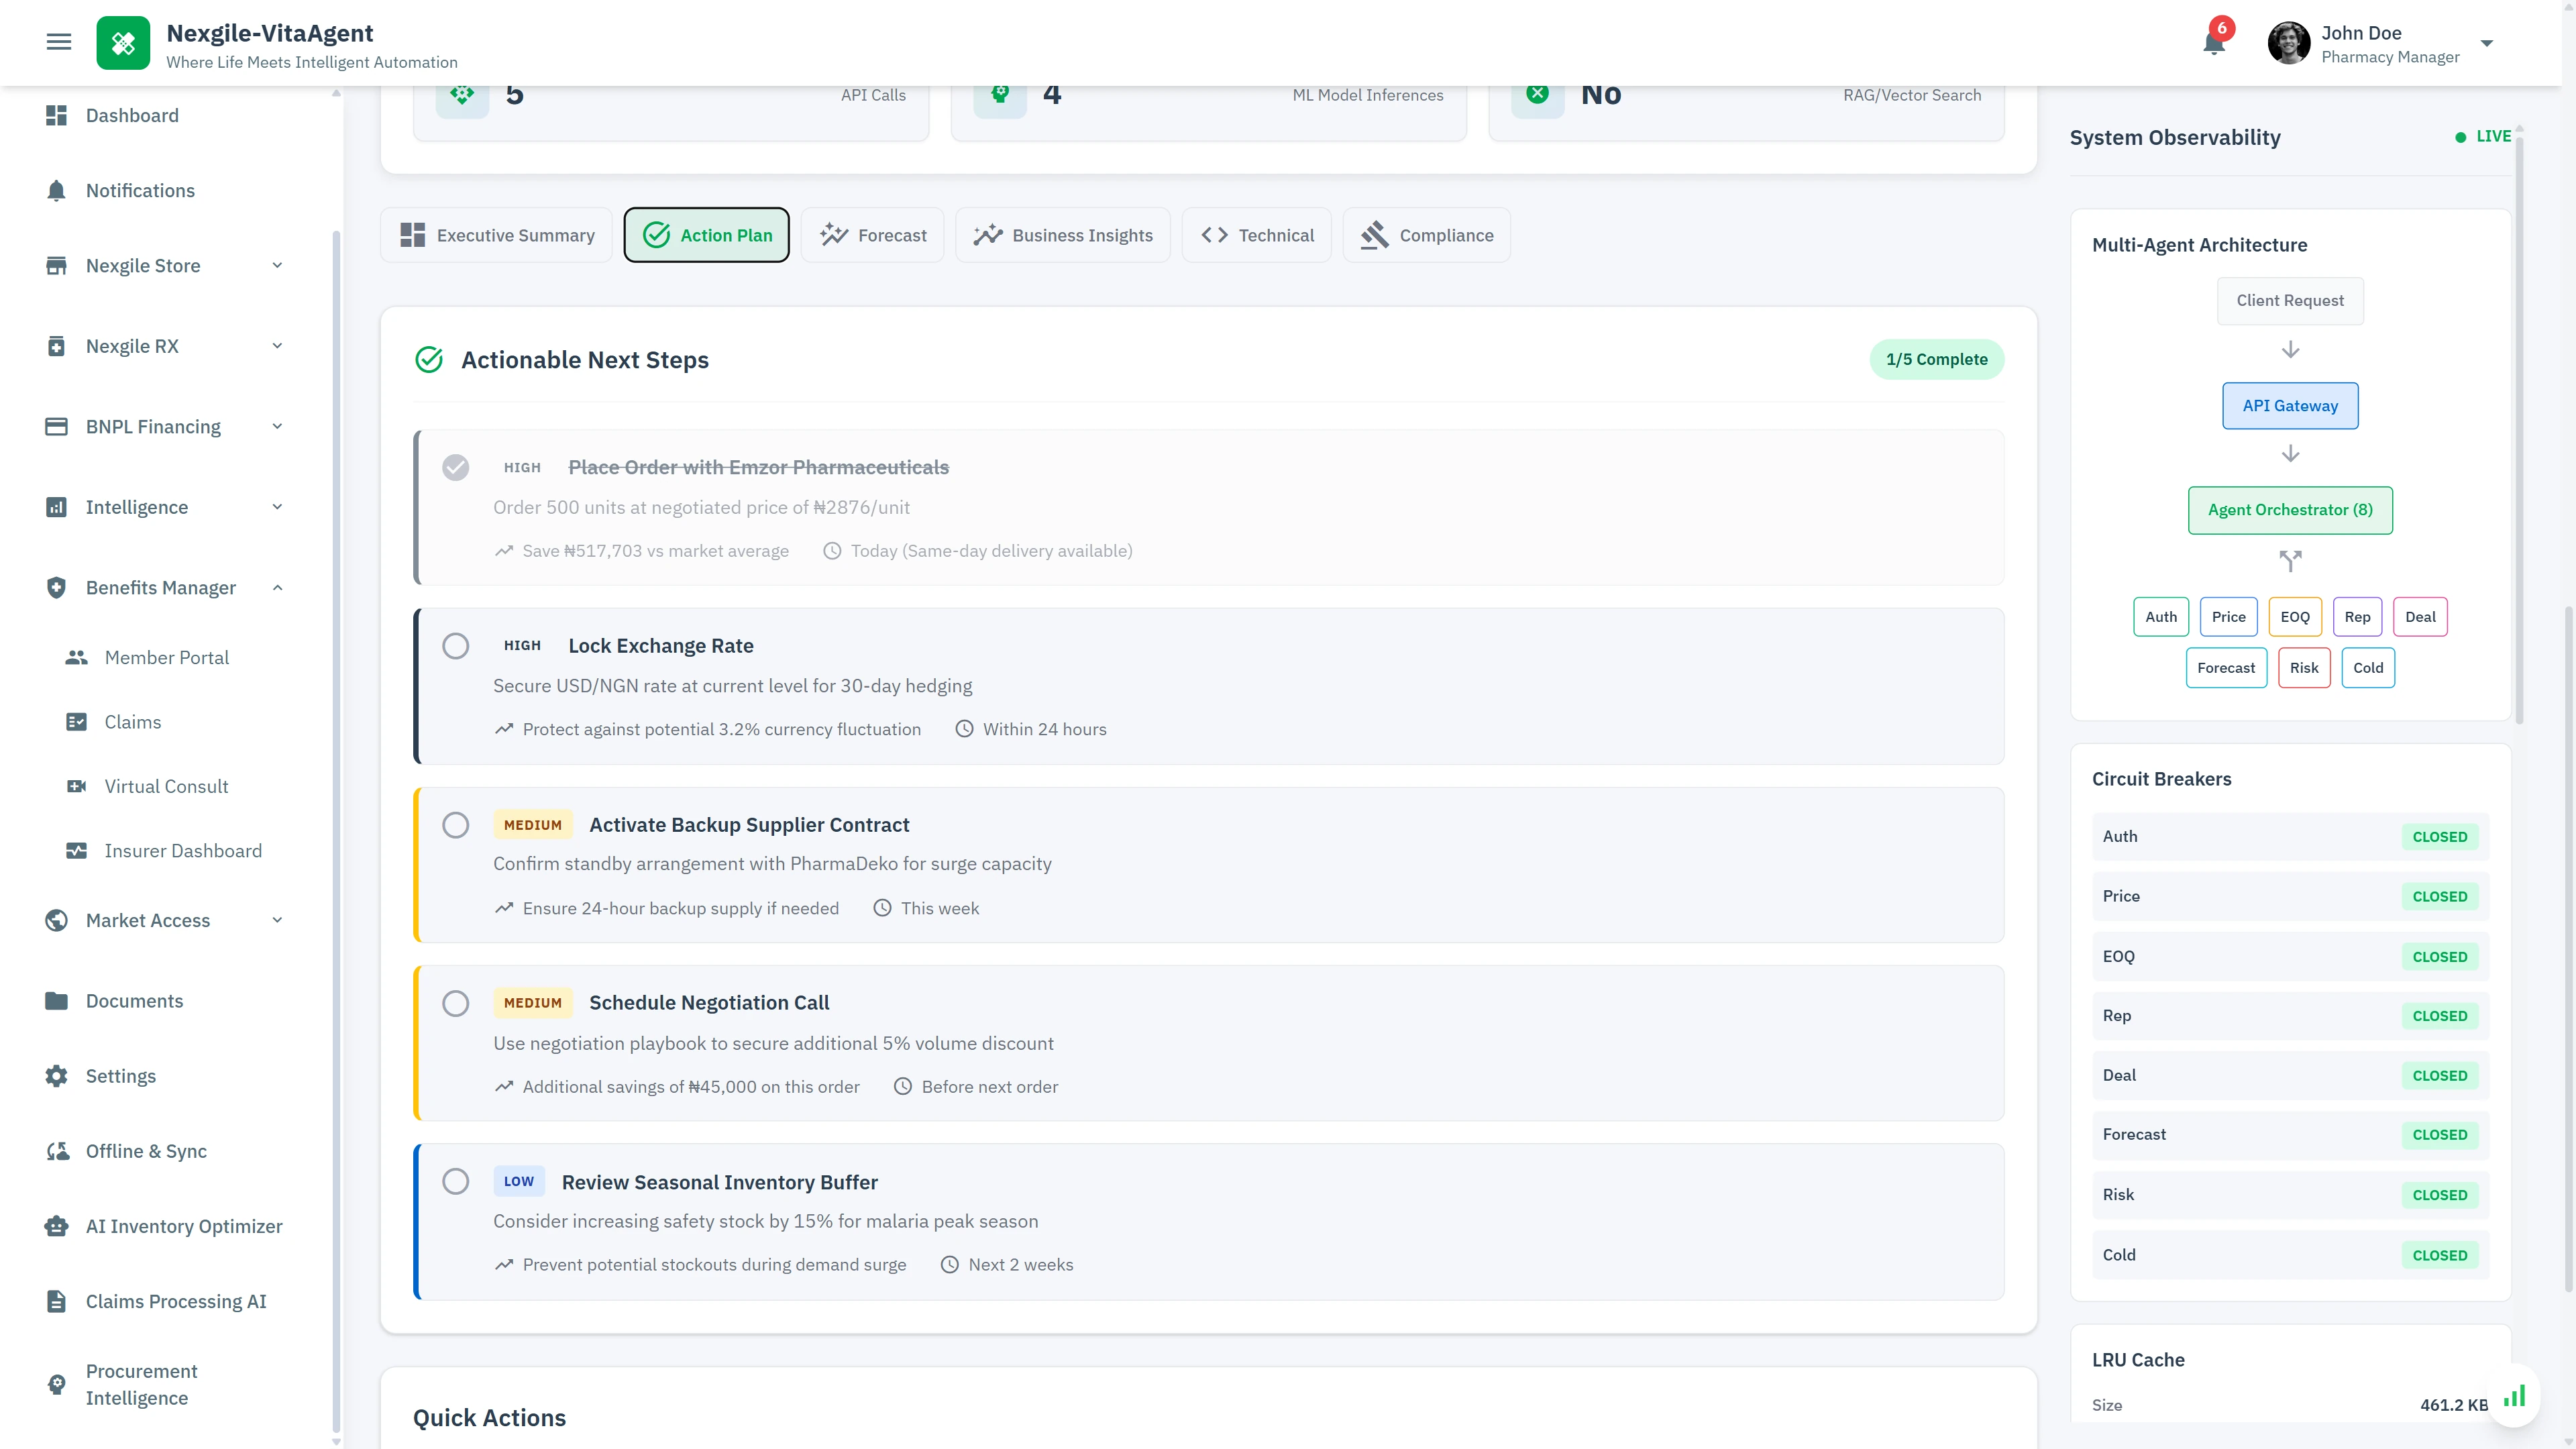Image resolution: width=2576 pixels, height=1449 pixels.
Task: Switch to the Forecast tab
Action: [872, 235]
